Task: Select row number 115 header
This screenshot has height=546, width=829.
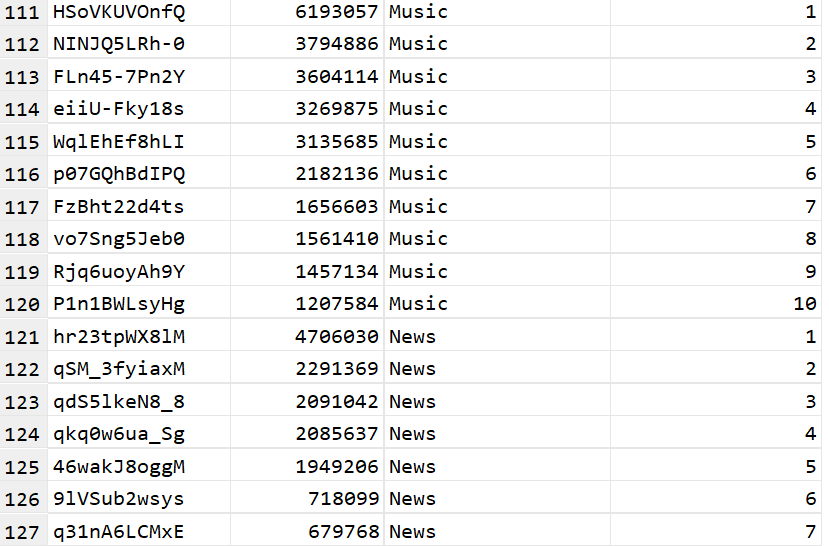Action: click(x=23, y=142)
